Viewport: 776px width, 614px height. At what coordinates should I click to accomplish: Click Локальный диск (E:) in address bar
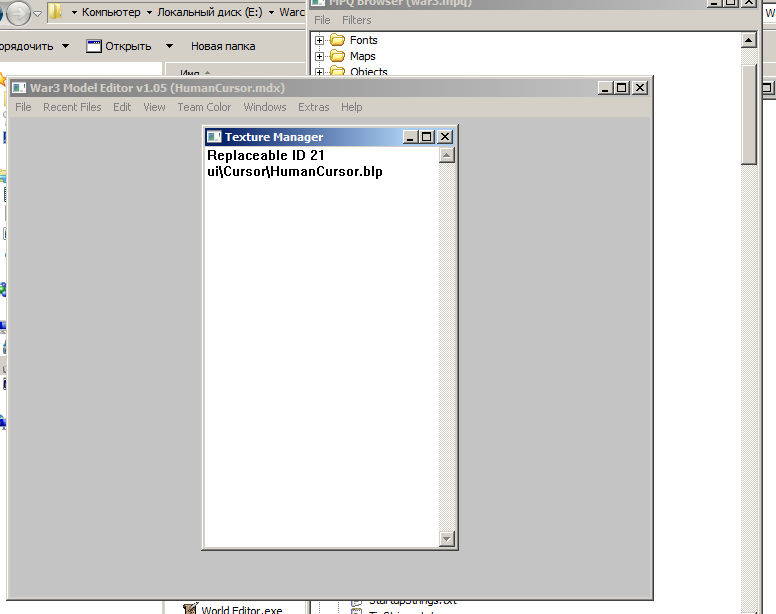coord(210,12)
